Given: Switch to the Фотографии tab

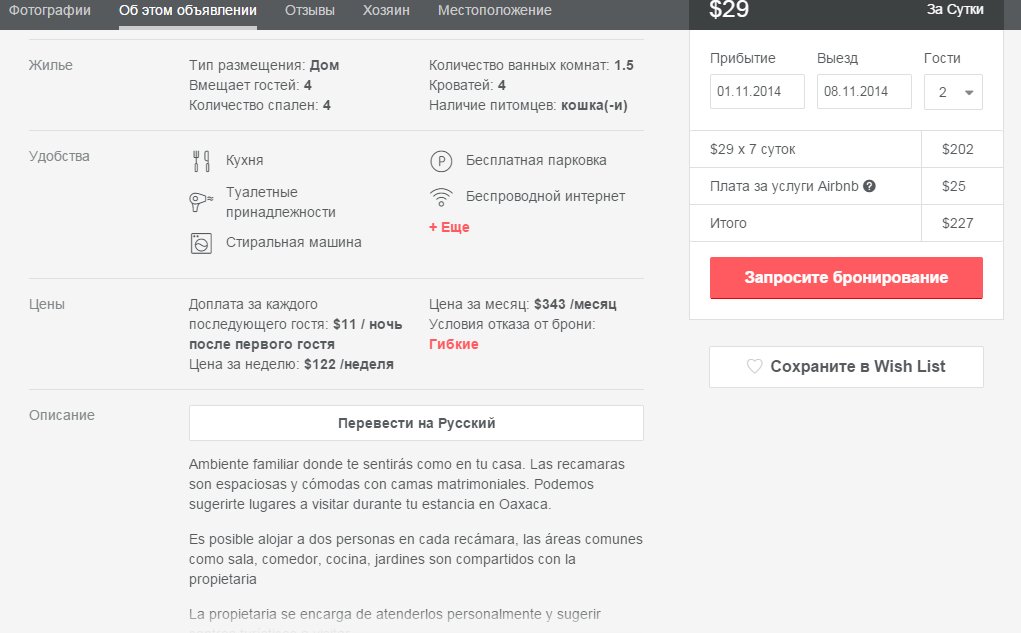Looking at the screenshot, I should click(x=50, y=11).
